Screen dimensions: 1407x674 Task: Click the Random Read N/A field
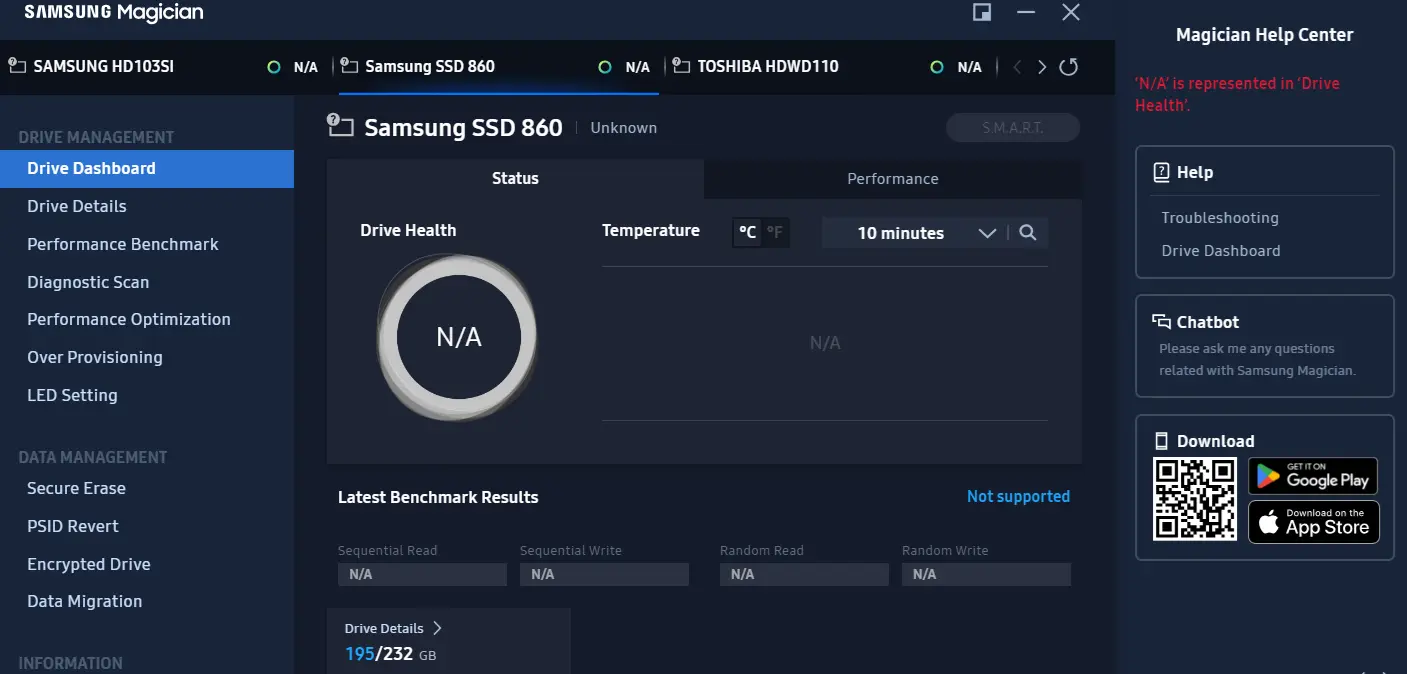(804, 574)
